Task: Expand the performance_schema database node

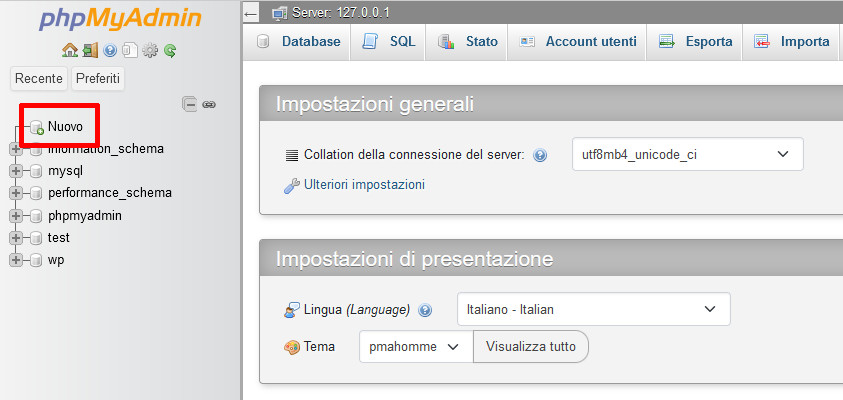Action: pyautogui.click(x=16, y=193)
